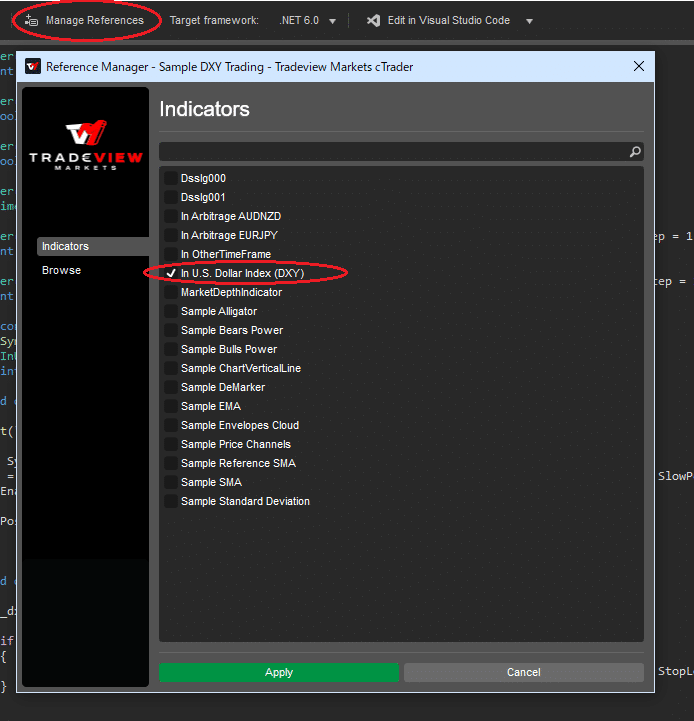694x721 pixels.
Task: Click the 'MarketDepthIndicator' label text
Action: [x=231, y=292]
